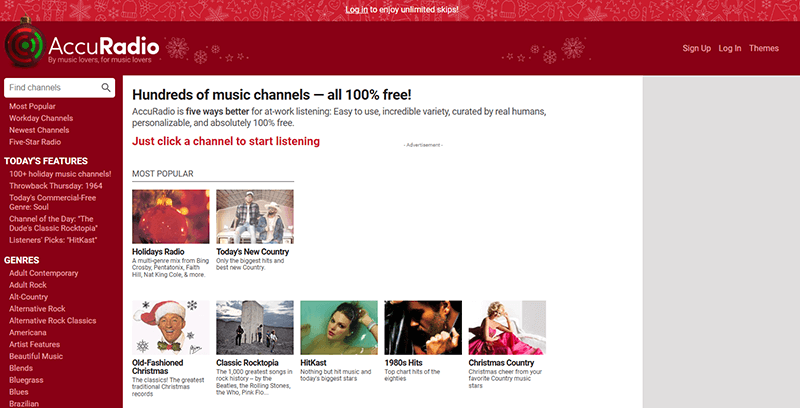
Task: Select Beautiful Music genre
Action: 36,356
